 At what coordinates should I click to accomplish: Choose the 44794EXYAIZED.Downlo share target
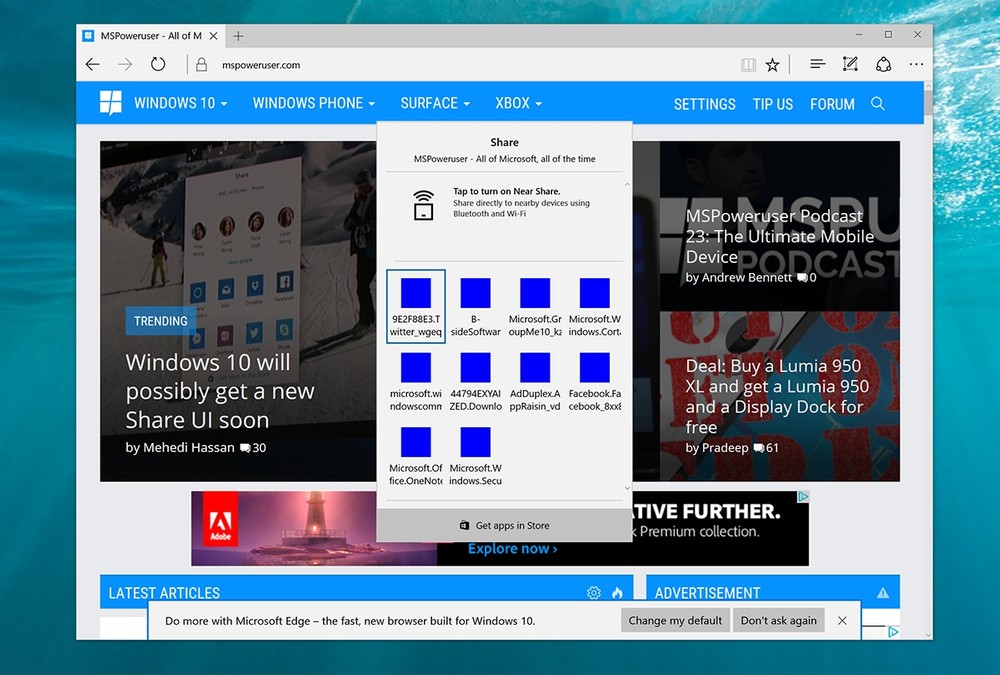476,382
